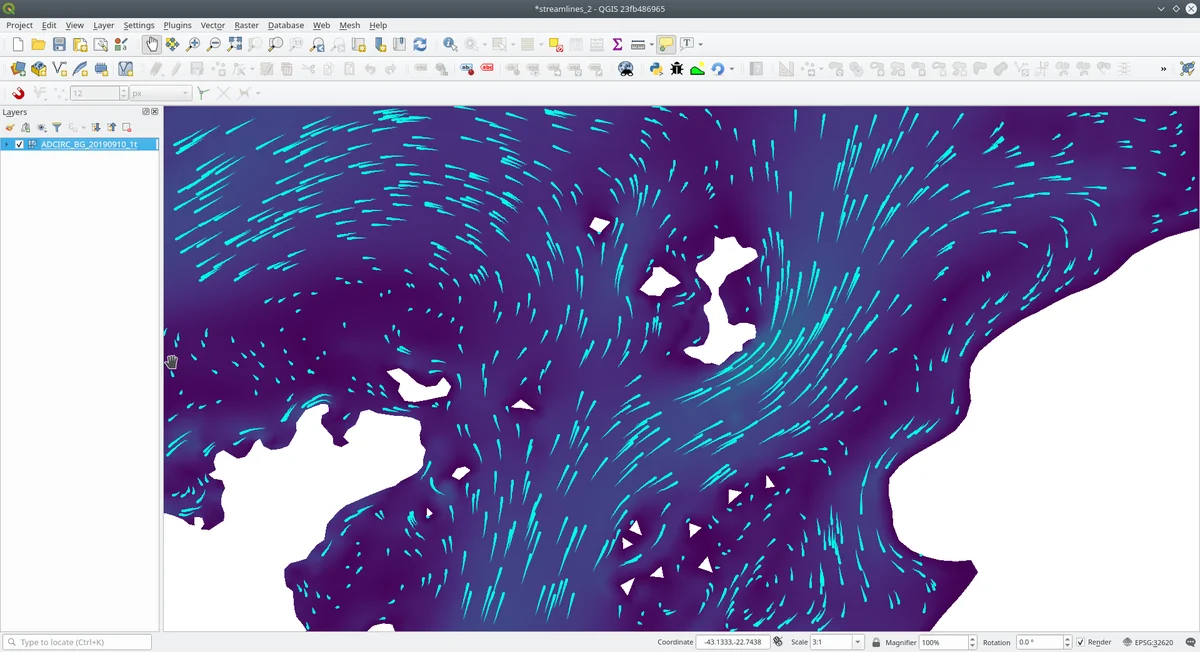Select the Identify Features tool
Viewport: 1200px width, 652px height.
point(449,44)
